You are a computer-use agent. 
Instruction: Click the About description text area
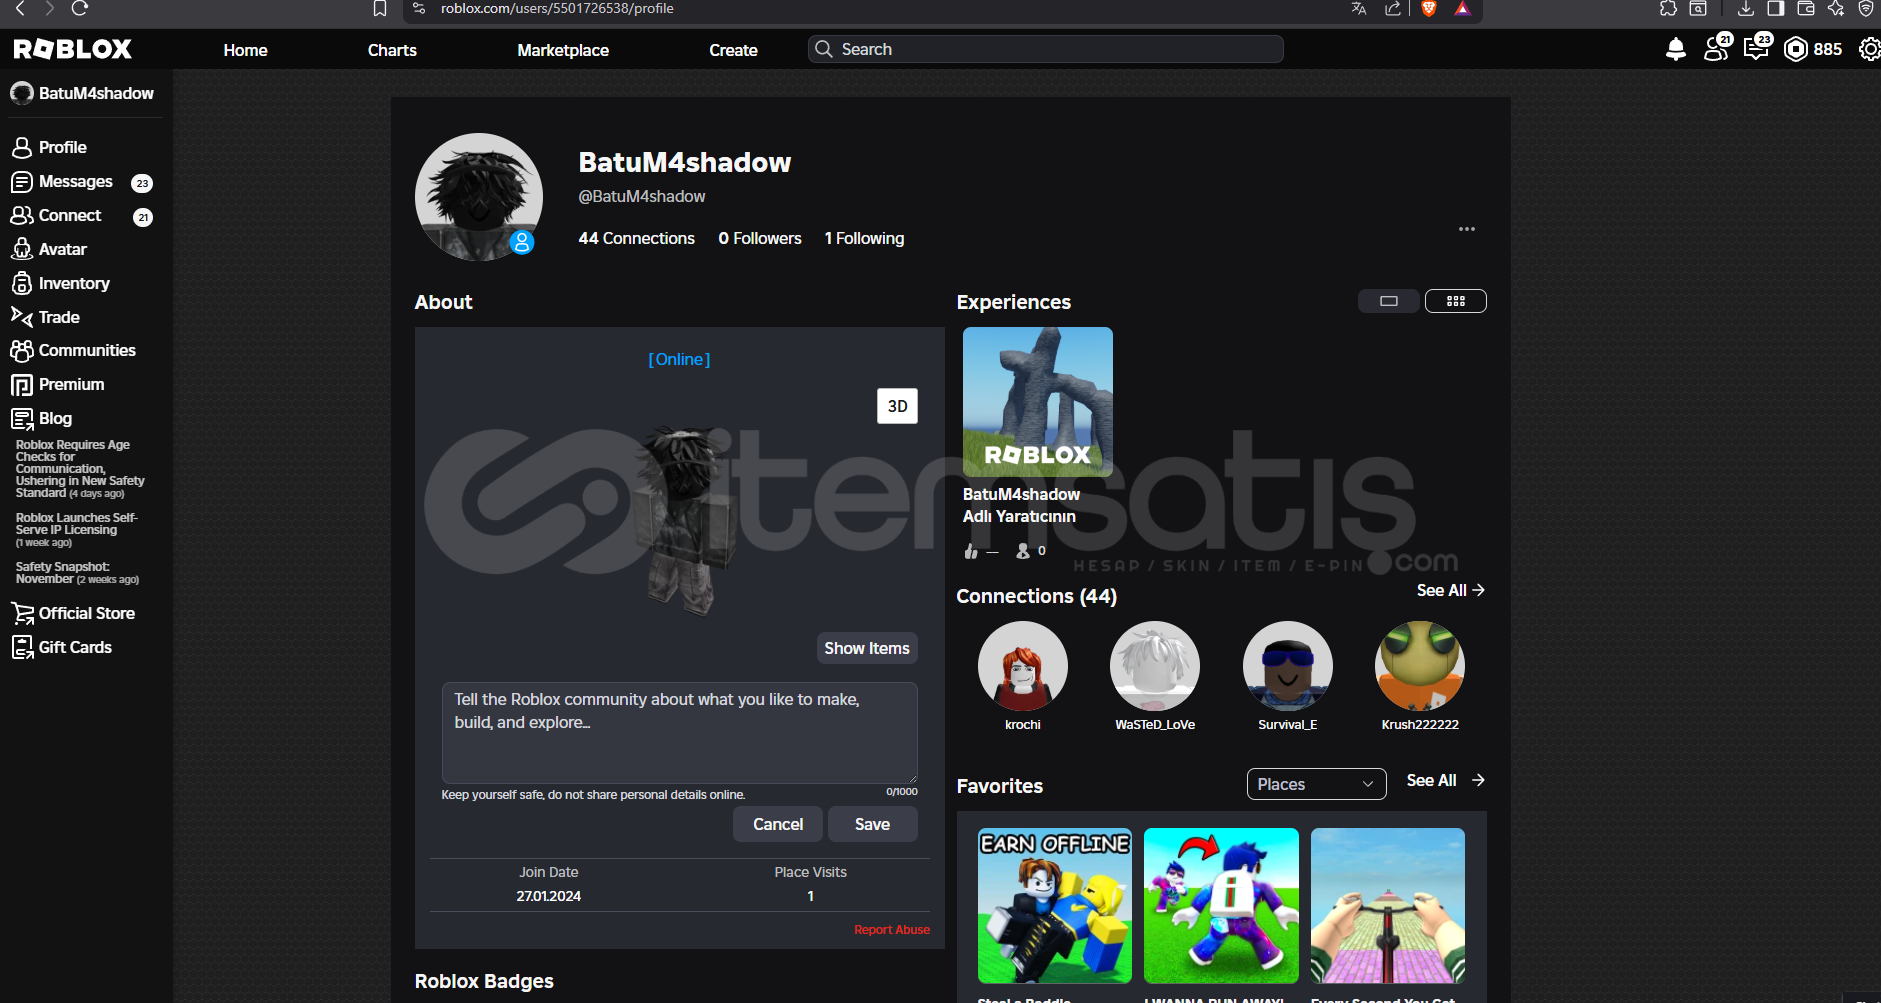(x=680, y=733)
